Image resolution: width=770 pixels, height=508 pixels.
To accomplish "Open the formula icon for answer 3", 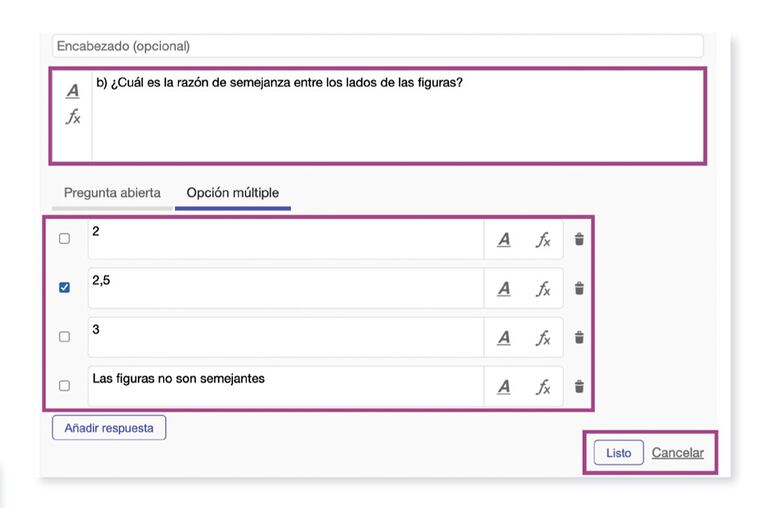I will tap(542, 337).
